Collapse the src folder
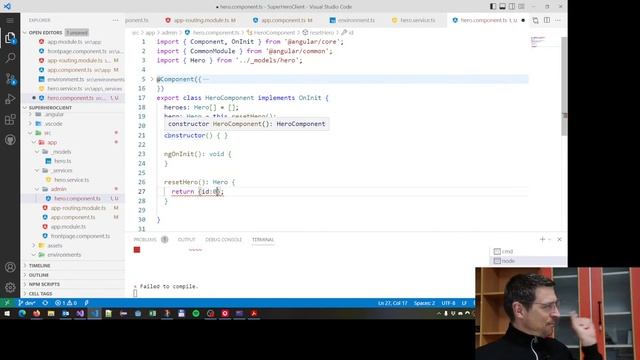Image resolution: width=640 pixels, height=360 pixels. (47, 133)
